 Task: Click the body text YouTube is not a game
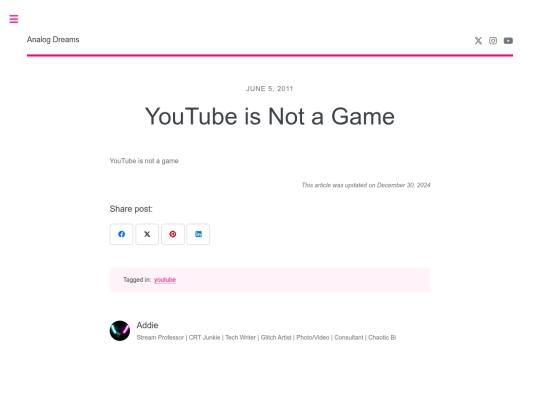click(144, 161)
